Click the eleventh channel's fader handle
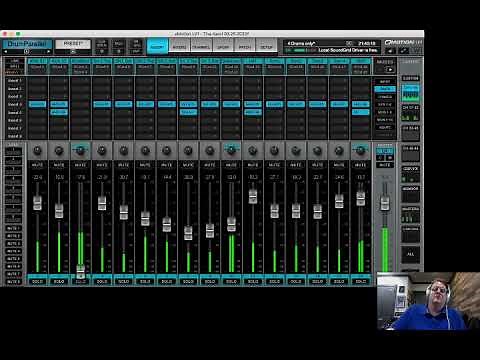Screen dimensions: 480x360 (253, 196)
